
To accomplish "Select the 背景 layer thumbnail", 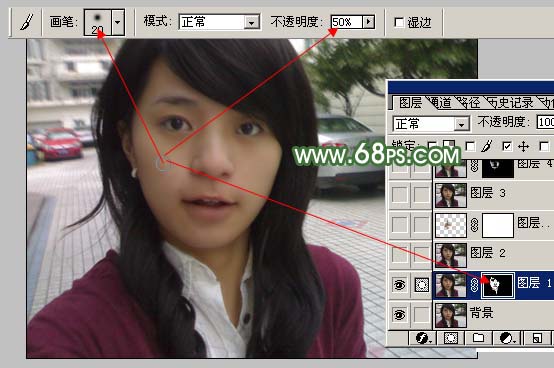I will 450,315.
